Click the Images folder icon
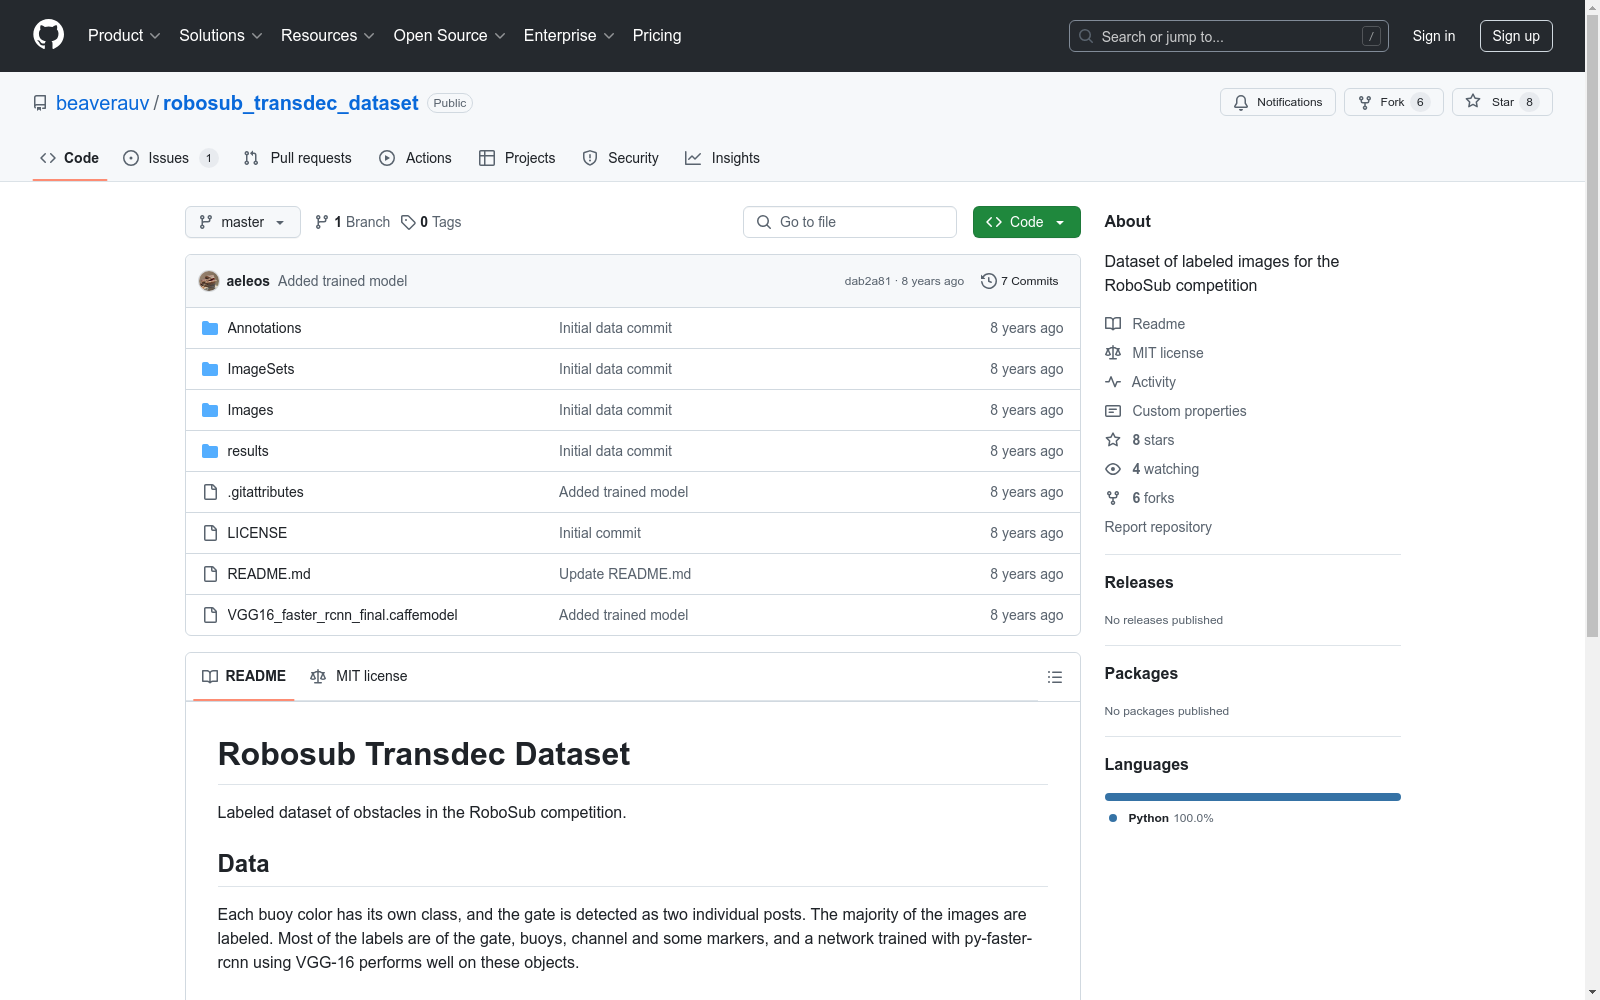 [x=210, y=410]
